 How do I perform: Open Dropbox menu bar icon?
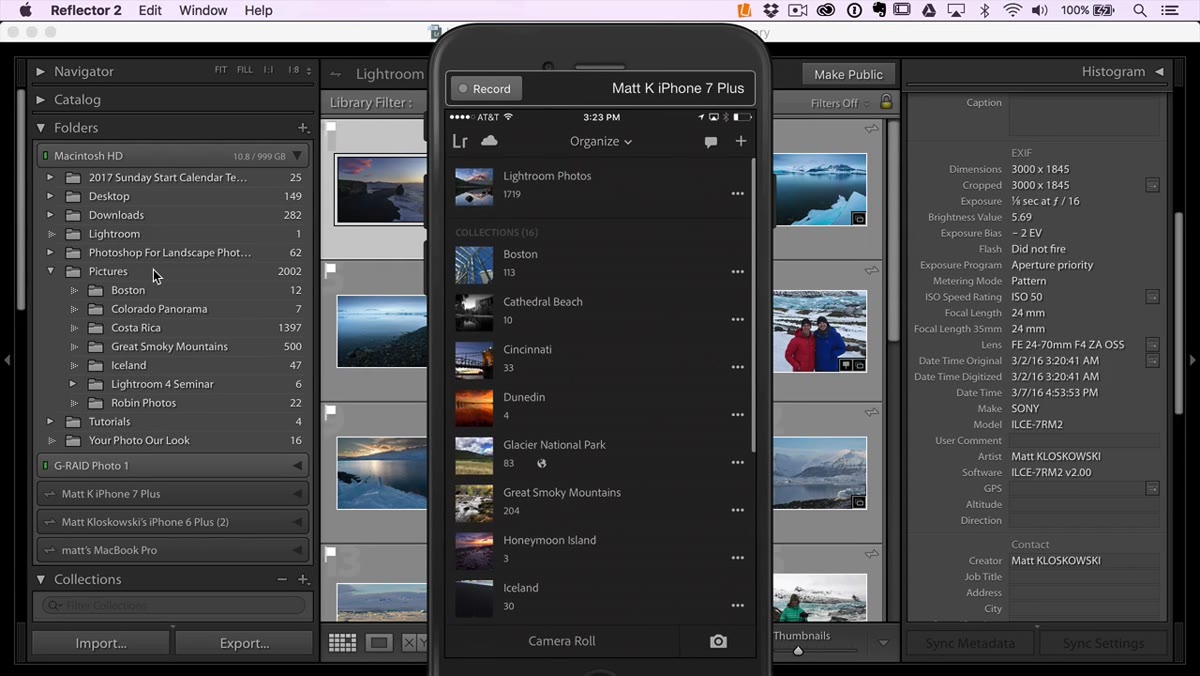pos(771,10)
